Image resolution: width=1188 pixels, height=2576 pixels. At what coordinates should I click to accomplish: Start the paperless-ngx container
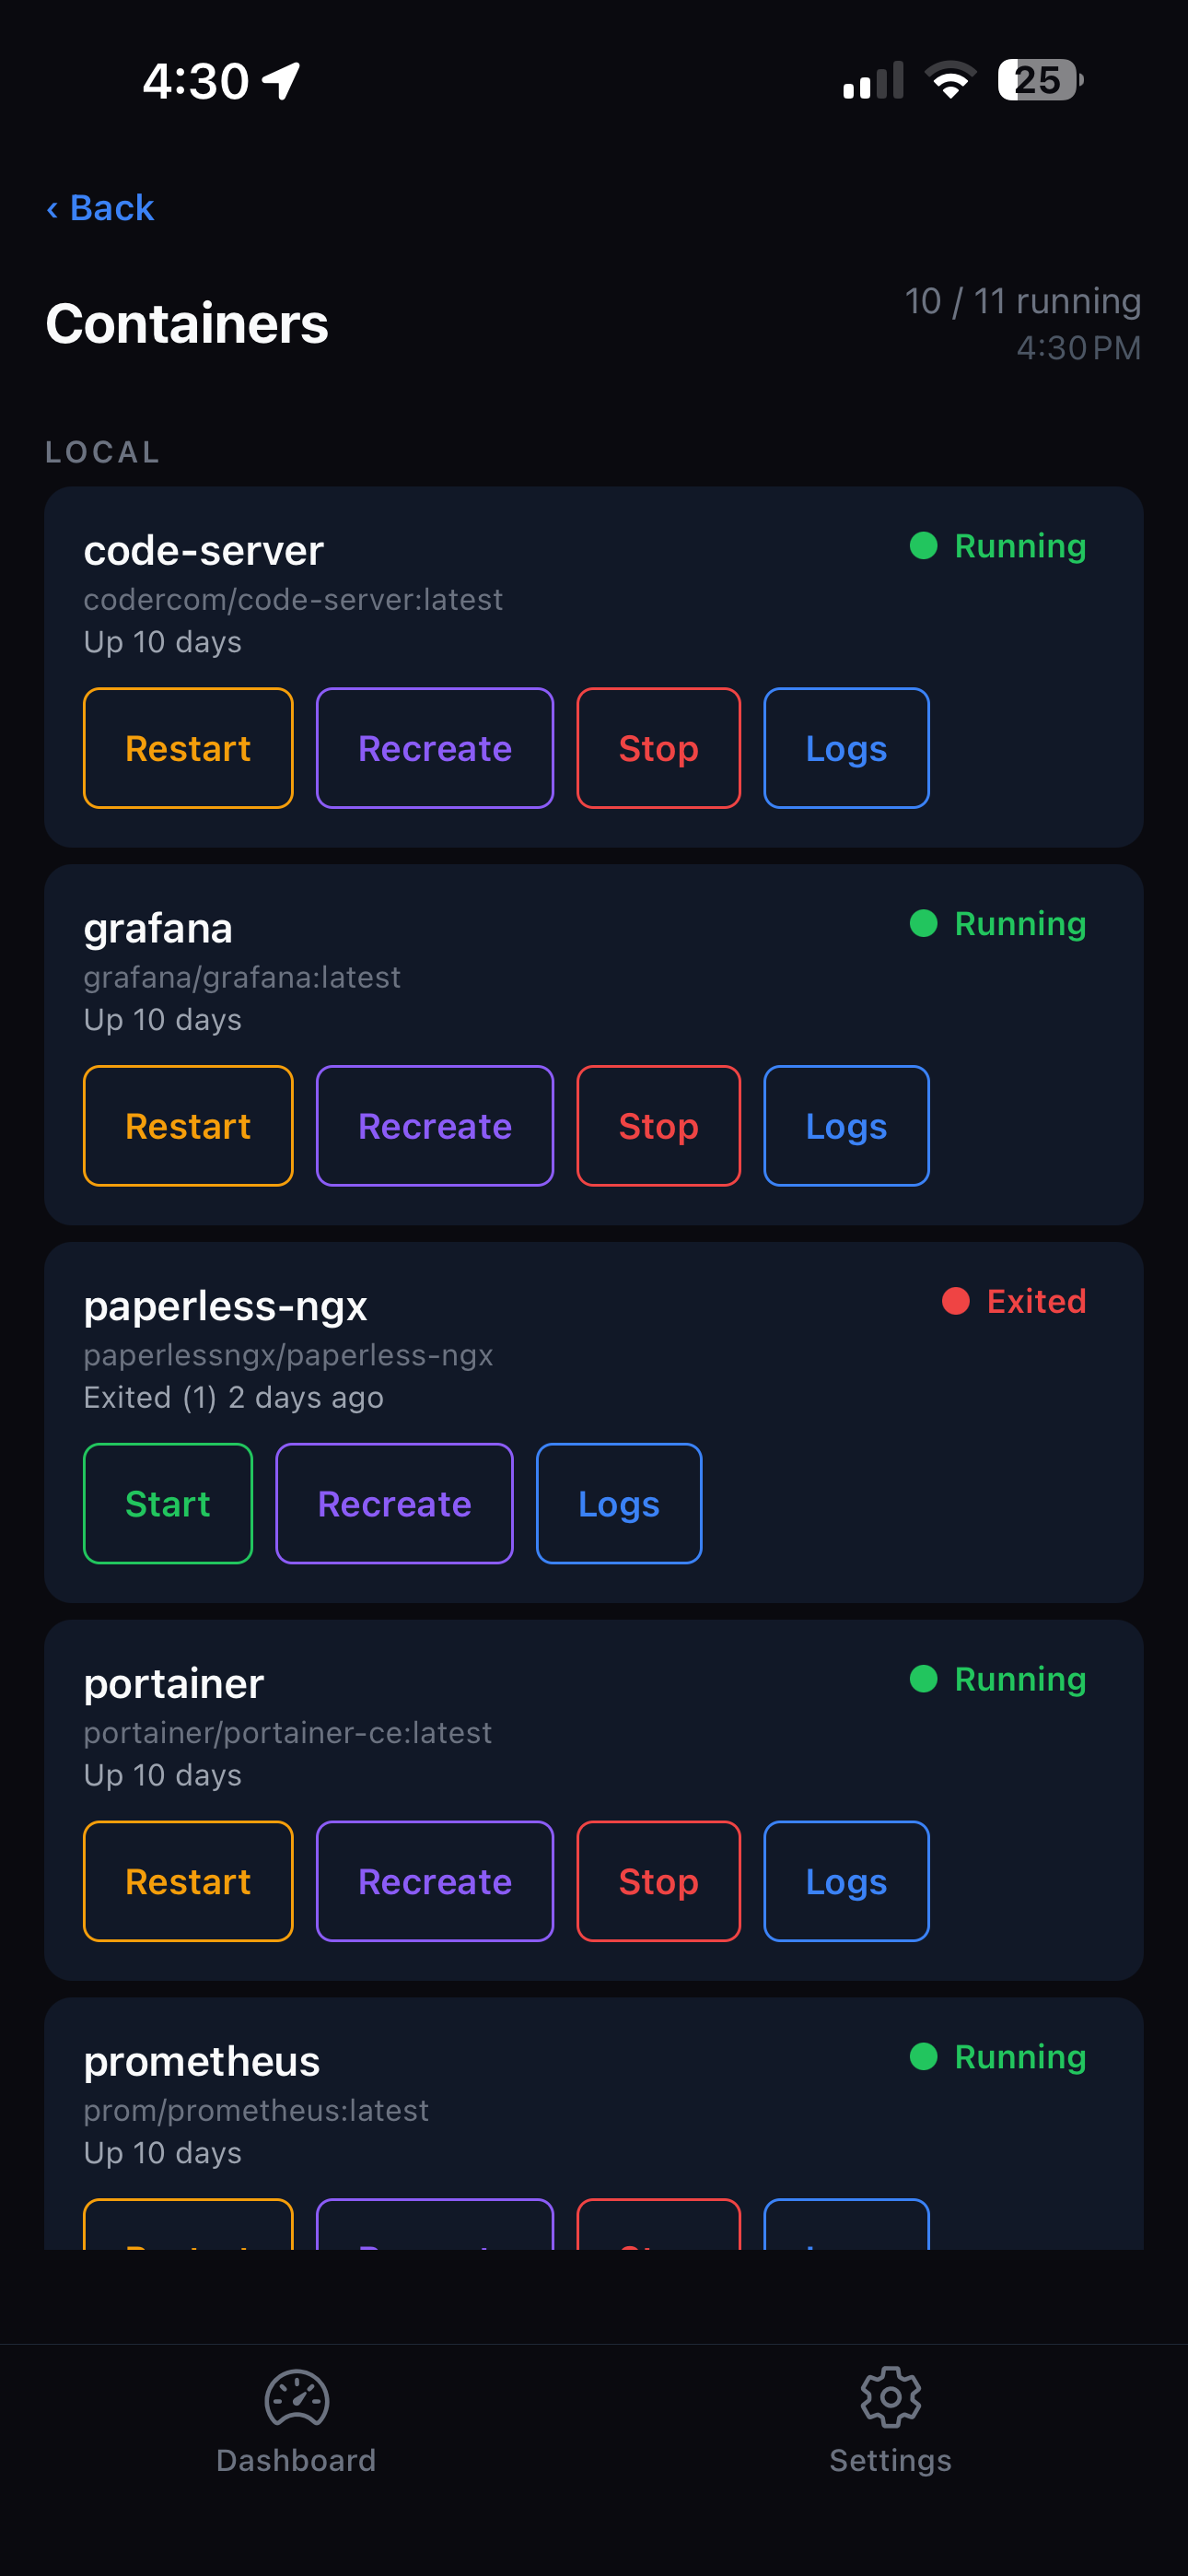coord(167,1503)
